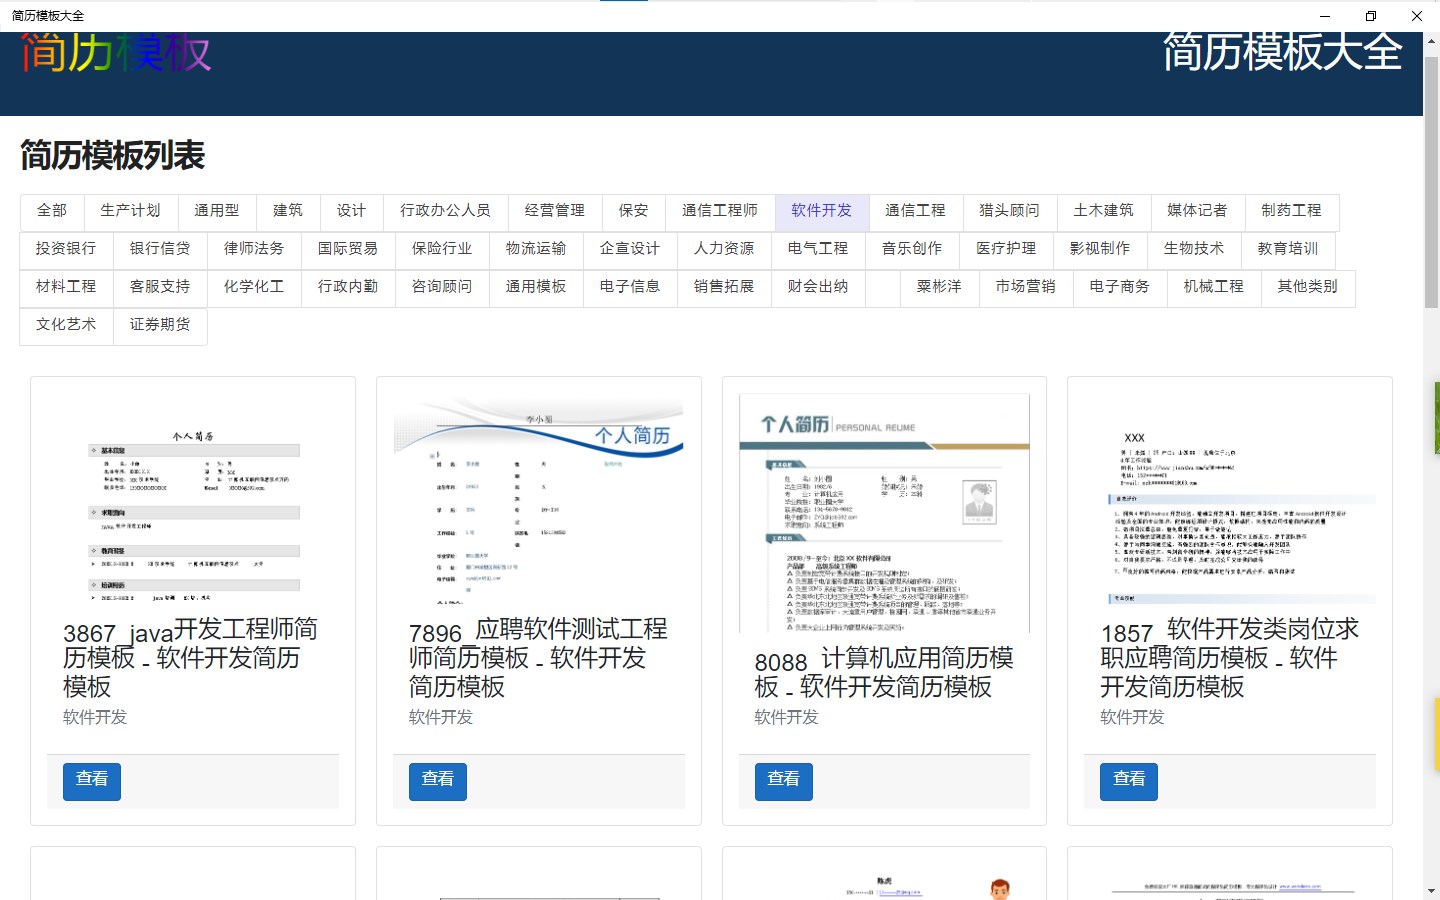Select the 软件开发 category tab

click(822, 211)
